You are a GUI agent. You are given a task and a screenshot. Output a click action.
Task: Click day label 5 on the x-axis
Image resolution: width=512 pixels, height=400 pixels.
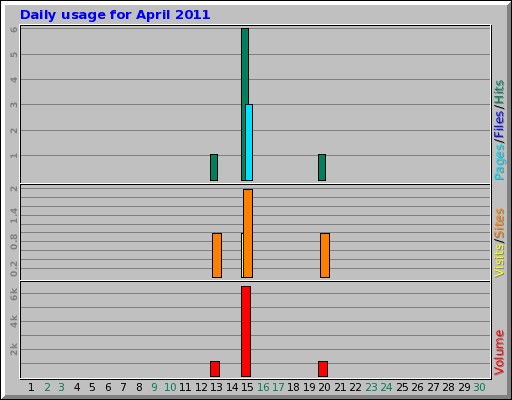pos(92,387)
